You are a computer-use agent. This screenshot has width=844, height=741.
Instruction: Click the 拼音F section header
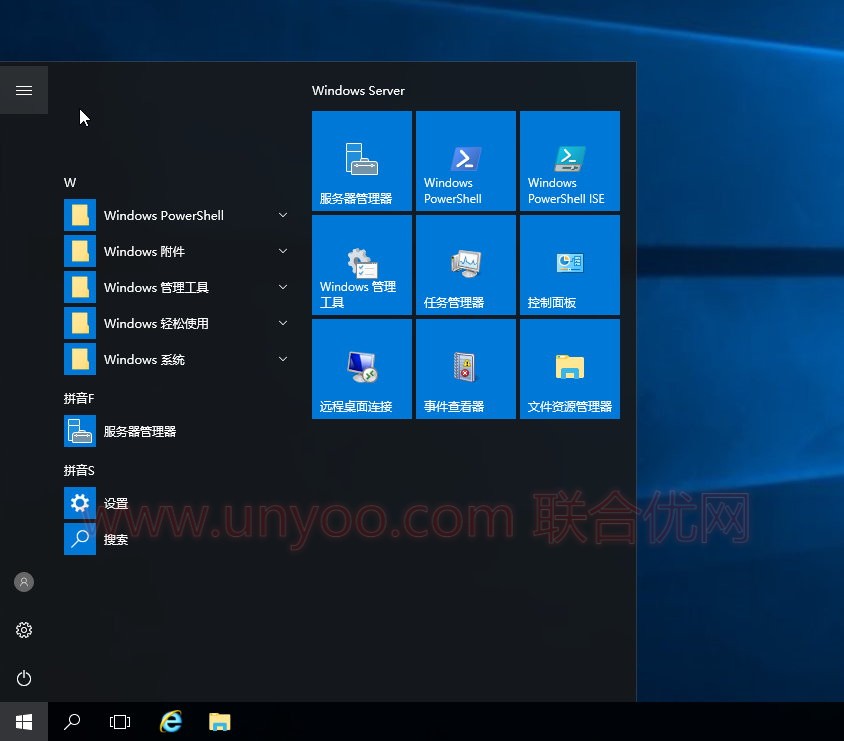pos(79,398)
